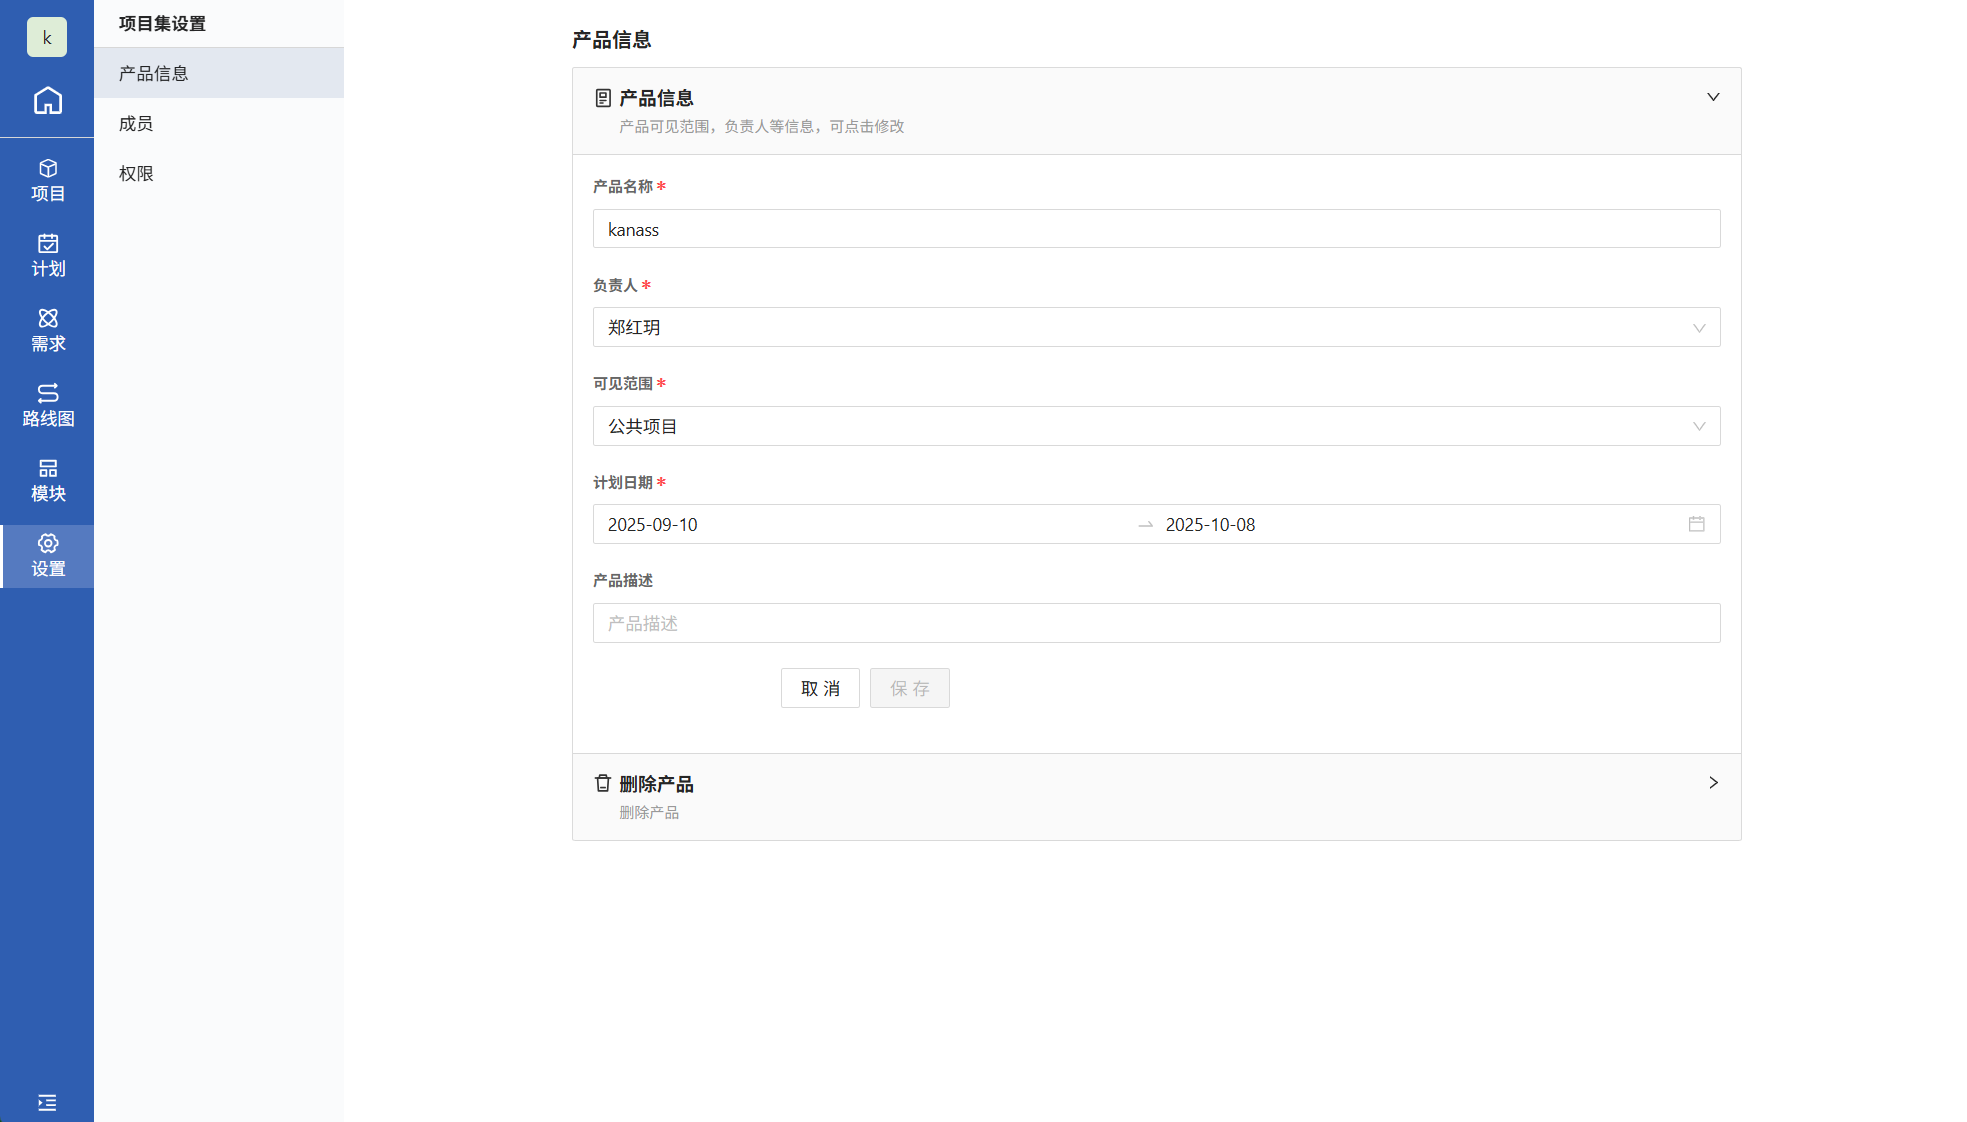Open the 项目 (Projects) section
The image size is (1967, 1122).
point(47,180)
